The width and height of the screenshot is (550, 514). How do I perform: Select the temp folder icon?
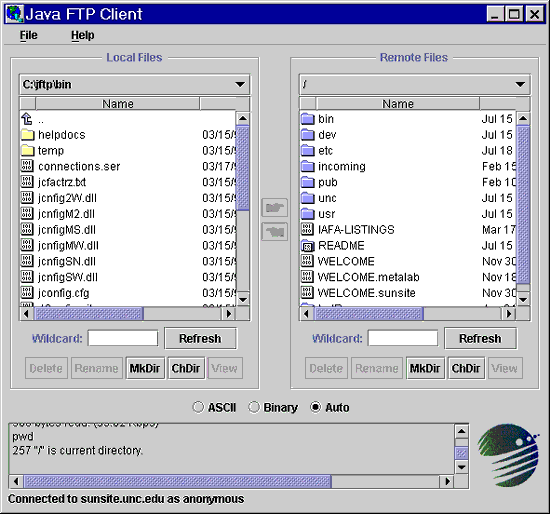27,151
